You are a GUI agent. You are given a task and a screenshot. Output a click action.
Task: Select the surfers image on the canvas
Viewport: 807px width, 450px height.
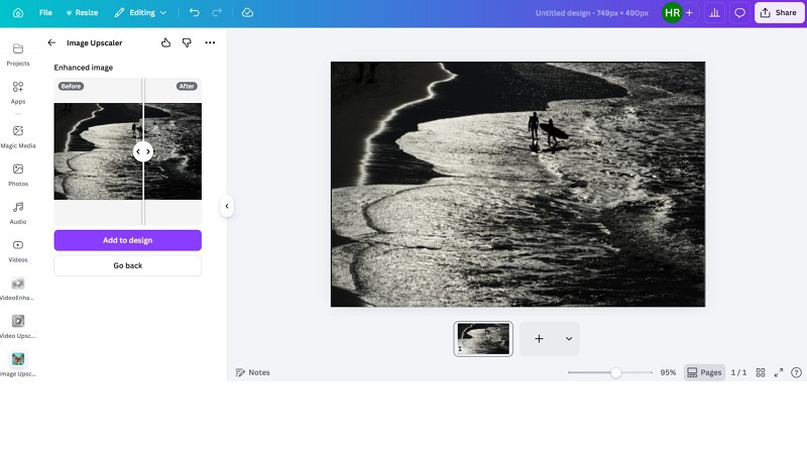518,184
